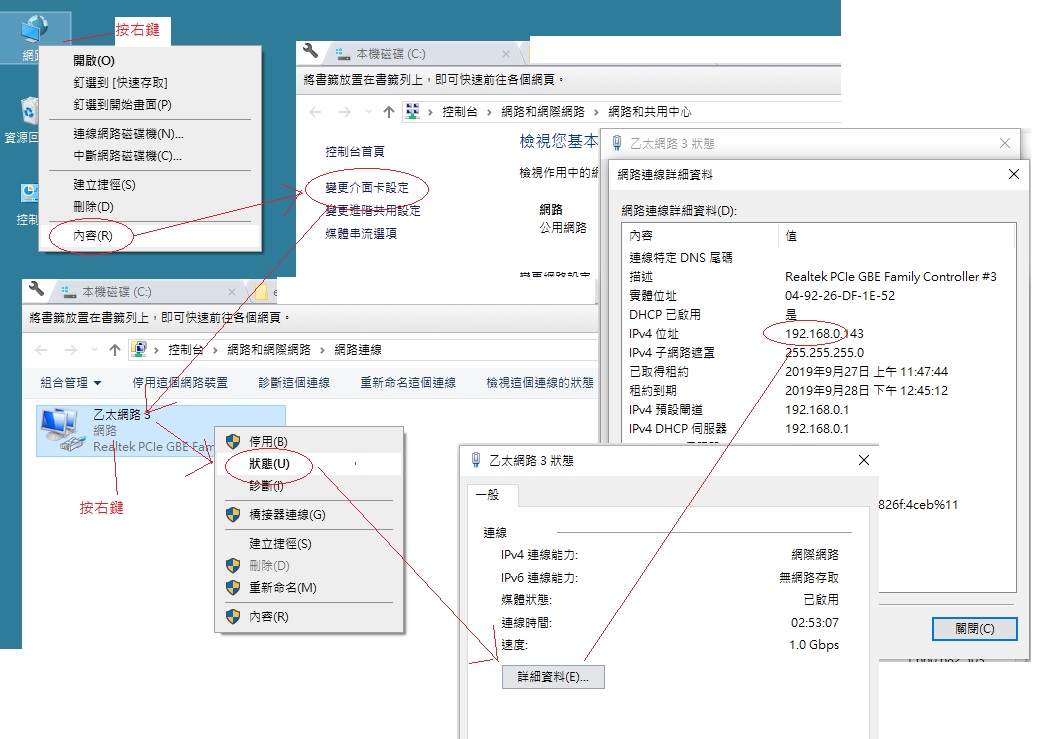Click the 詳細資料(E)... button
This screenshot has width=1043, height=739.
pyautogui.click(x=553, y=677)
